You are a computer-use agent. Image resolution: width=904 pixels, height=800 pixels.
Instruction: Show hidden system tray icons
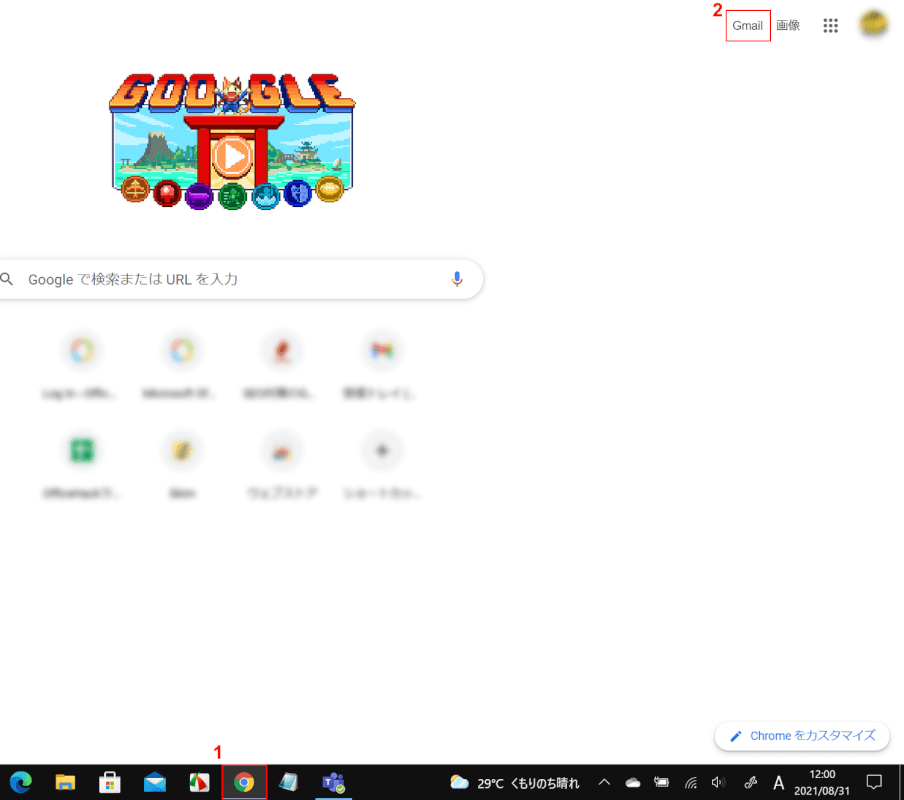click(604, 782)
